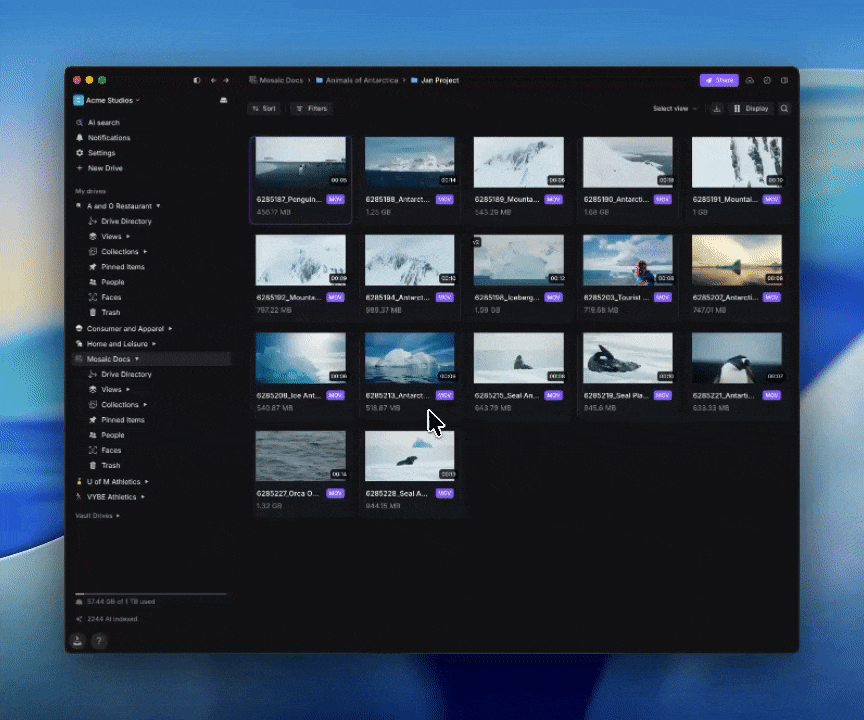This screenshot has height=720, width=864.
Task: Click the purple Share button
Action: [x=719, y=80]
